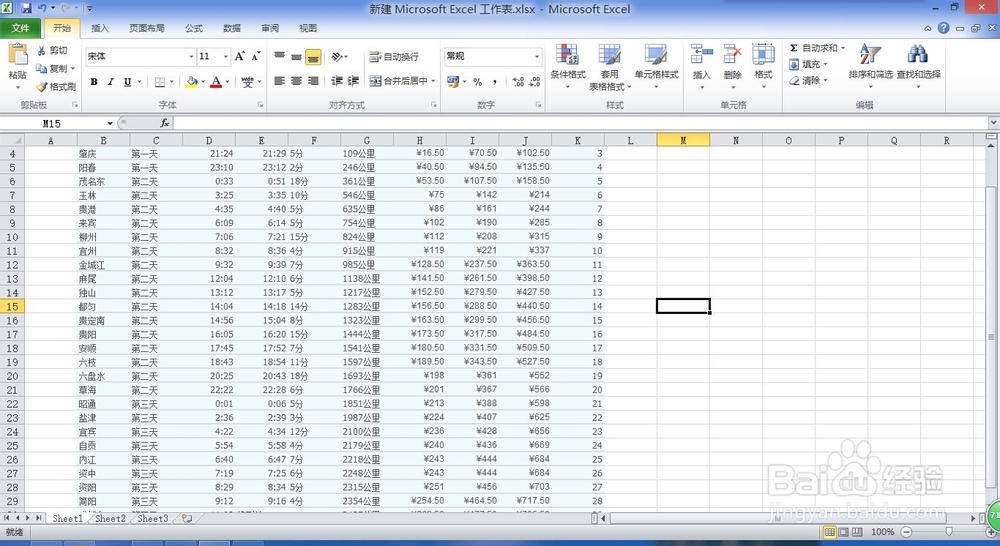
Task: Expand the font color dropdown arrow
Action: point(227,82)
